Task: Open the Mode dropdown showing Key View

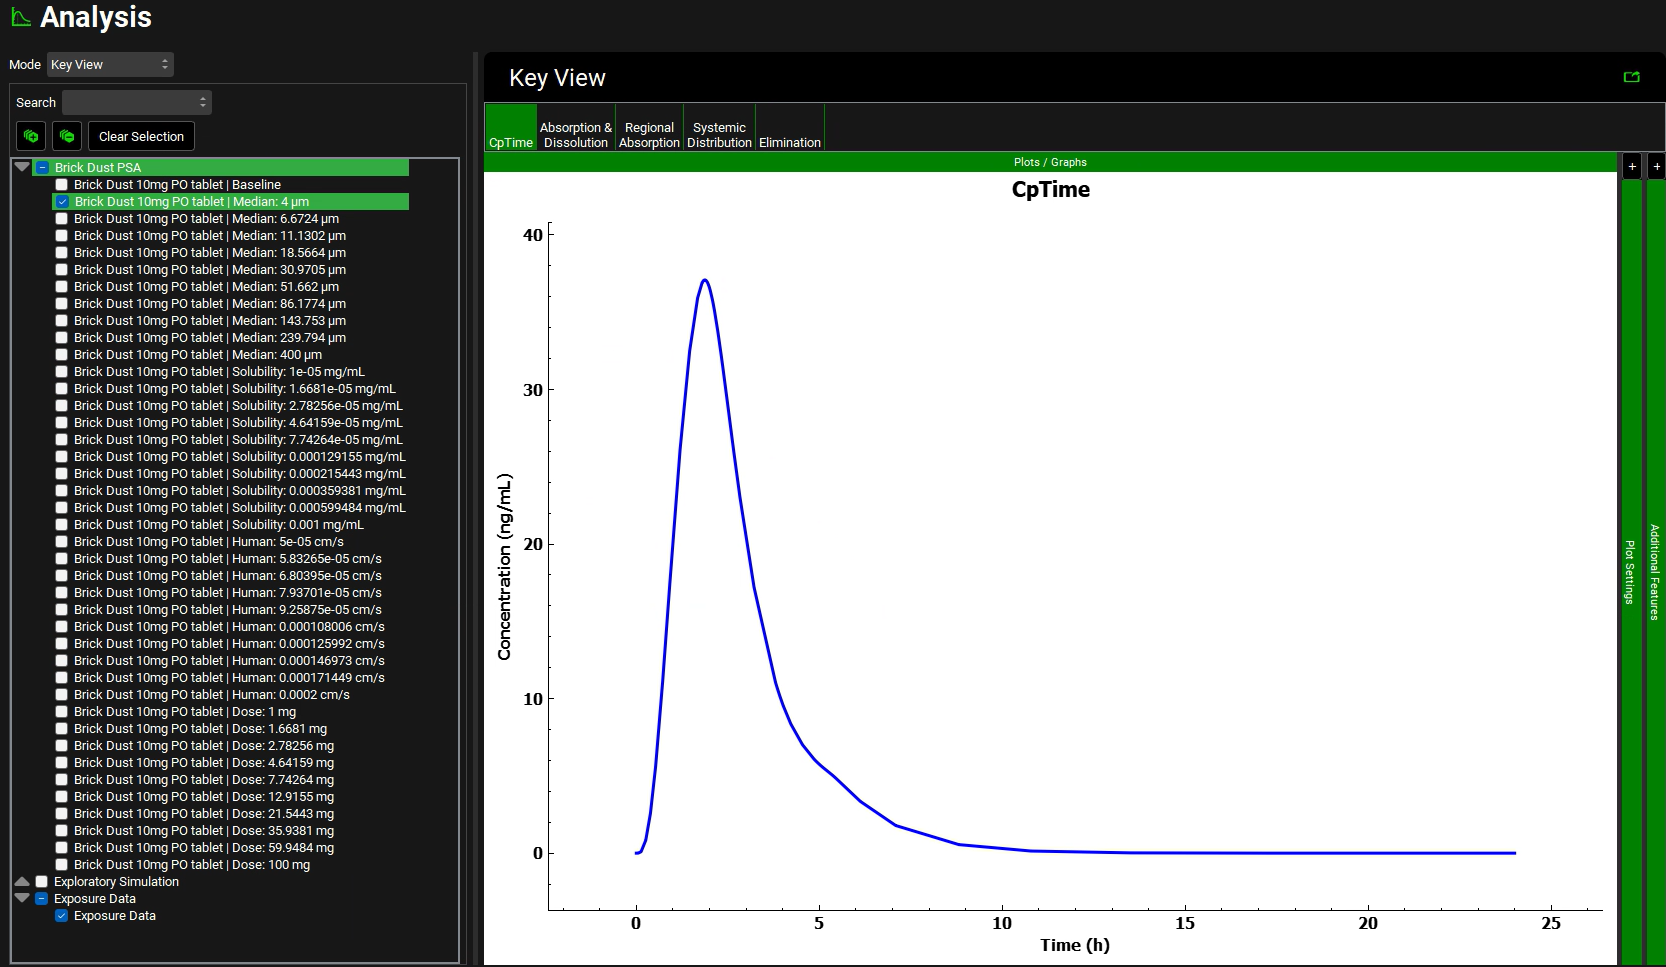Action: point(110,65)
